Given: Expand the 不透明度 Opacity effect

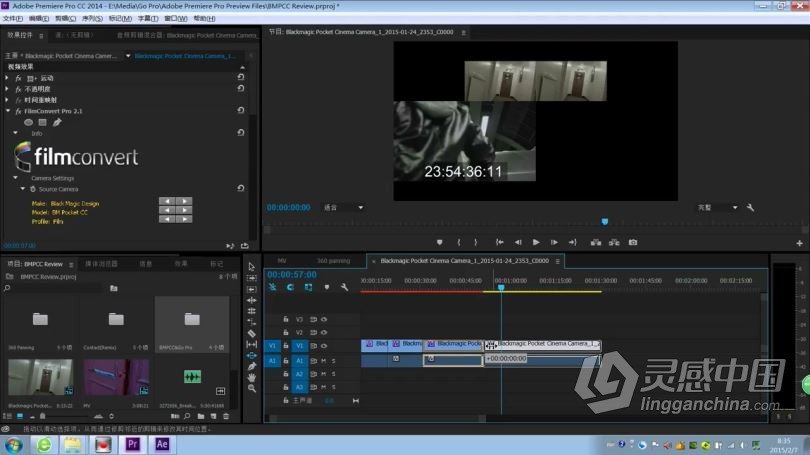Looking at the screenshot, I should [x=7, y=89].
